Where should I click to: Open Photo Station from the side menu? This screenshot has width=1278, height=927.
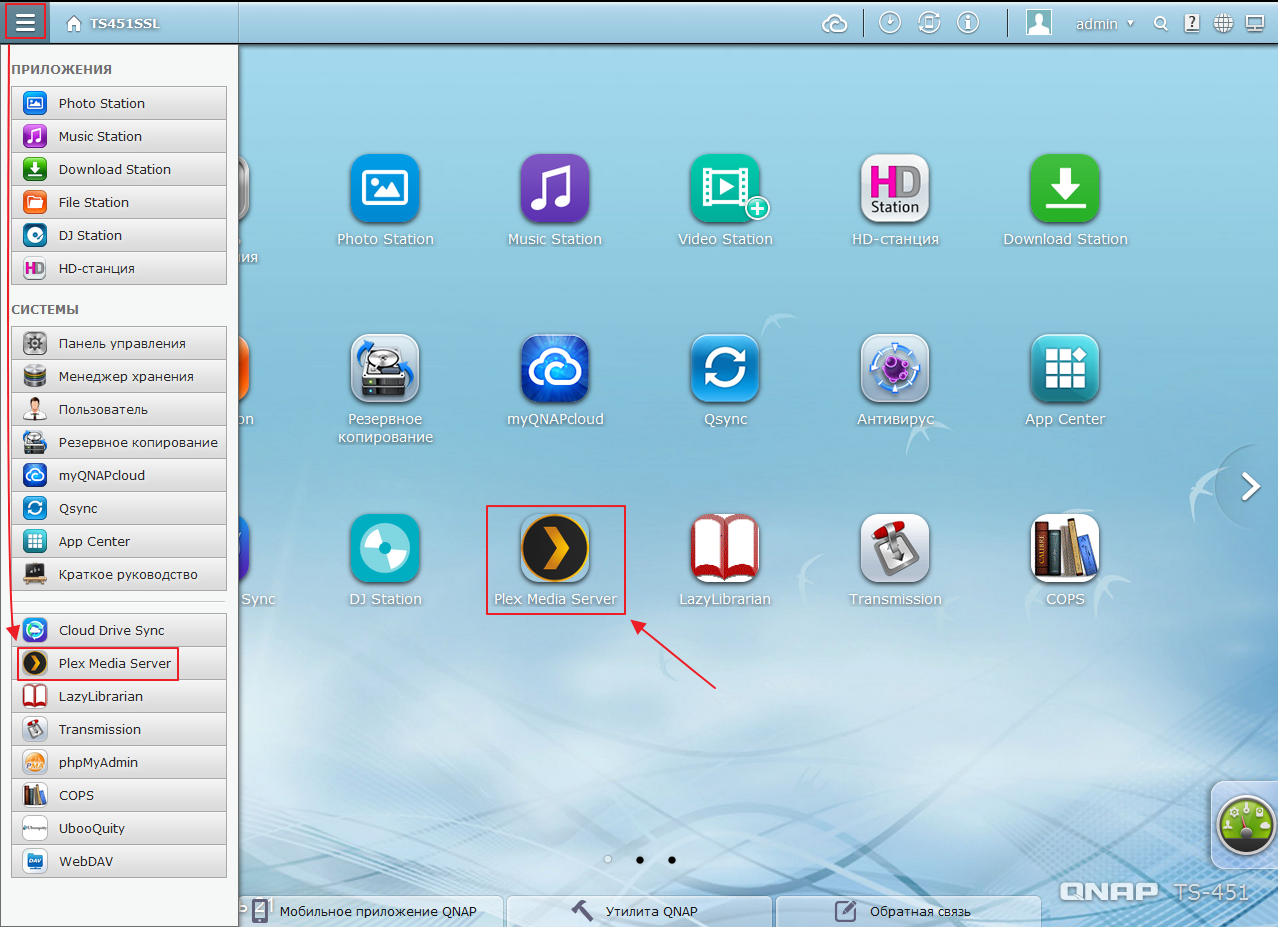[x=119, y=103]
